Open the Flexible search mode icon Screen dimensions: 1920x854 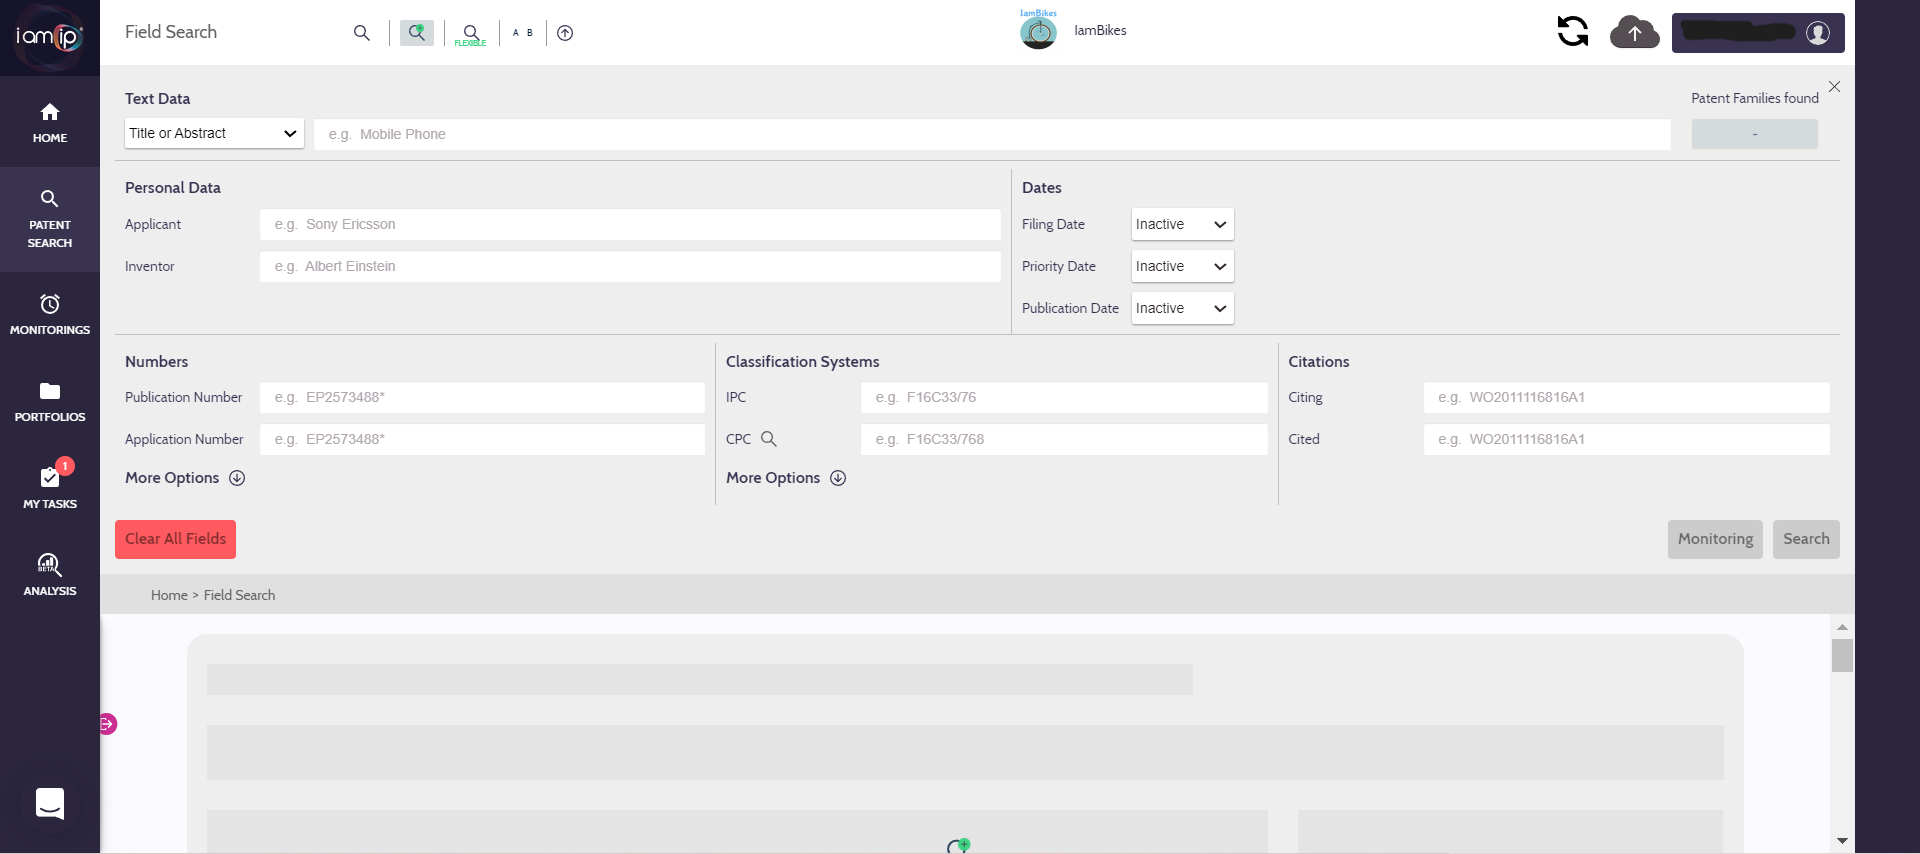[x=471, y=34]
